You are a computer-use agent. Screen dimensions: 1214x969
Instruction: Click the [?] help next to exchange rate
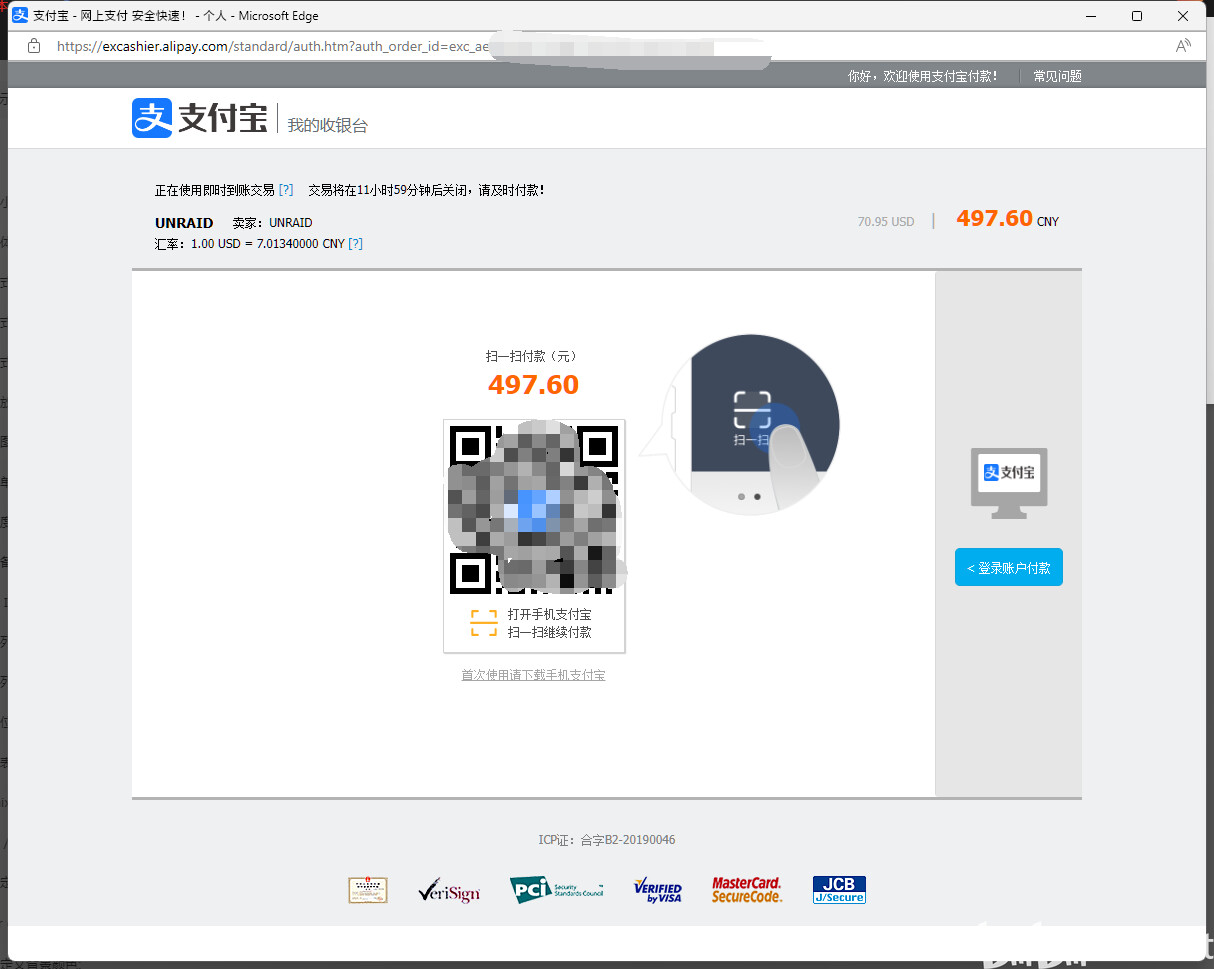pyautogui.click(x=355, y=243)
